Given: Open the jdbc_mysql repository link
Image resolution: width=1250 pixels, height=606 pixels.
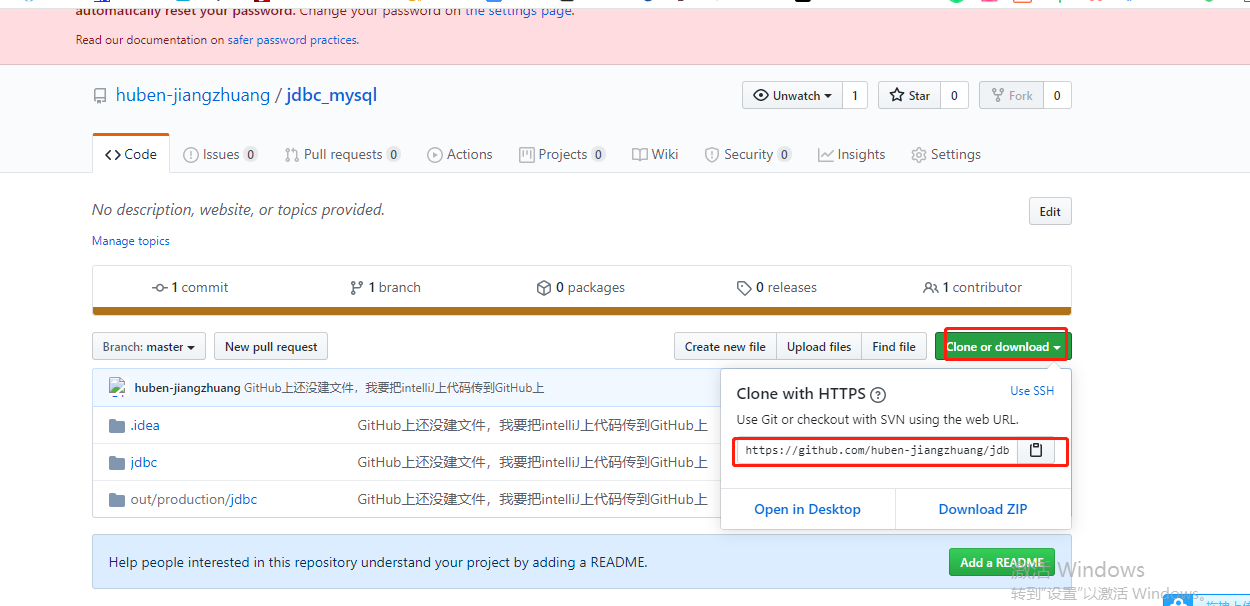Looking at the screenshot, I should pyautogui.click(x=331, y=95).
